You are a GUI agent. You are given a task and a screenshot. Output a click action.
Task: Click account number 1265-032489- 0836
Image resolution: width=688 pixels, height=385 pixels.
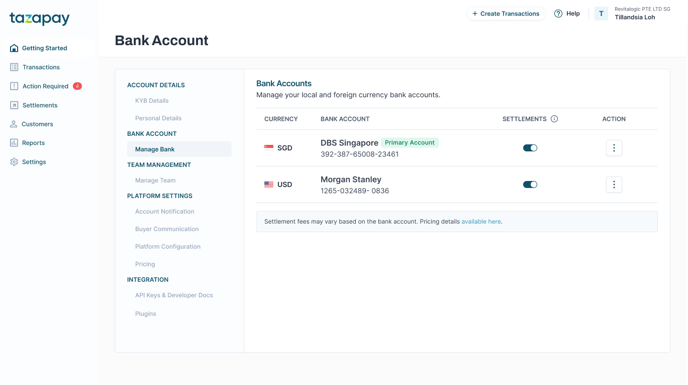(x=355, y=191)
